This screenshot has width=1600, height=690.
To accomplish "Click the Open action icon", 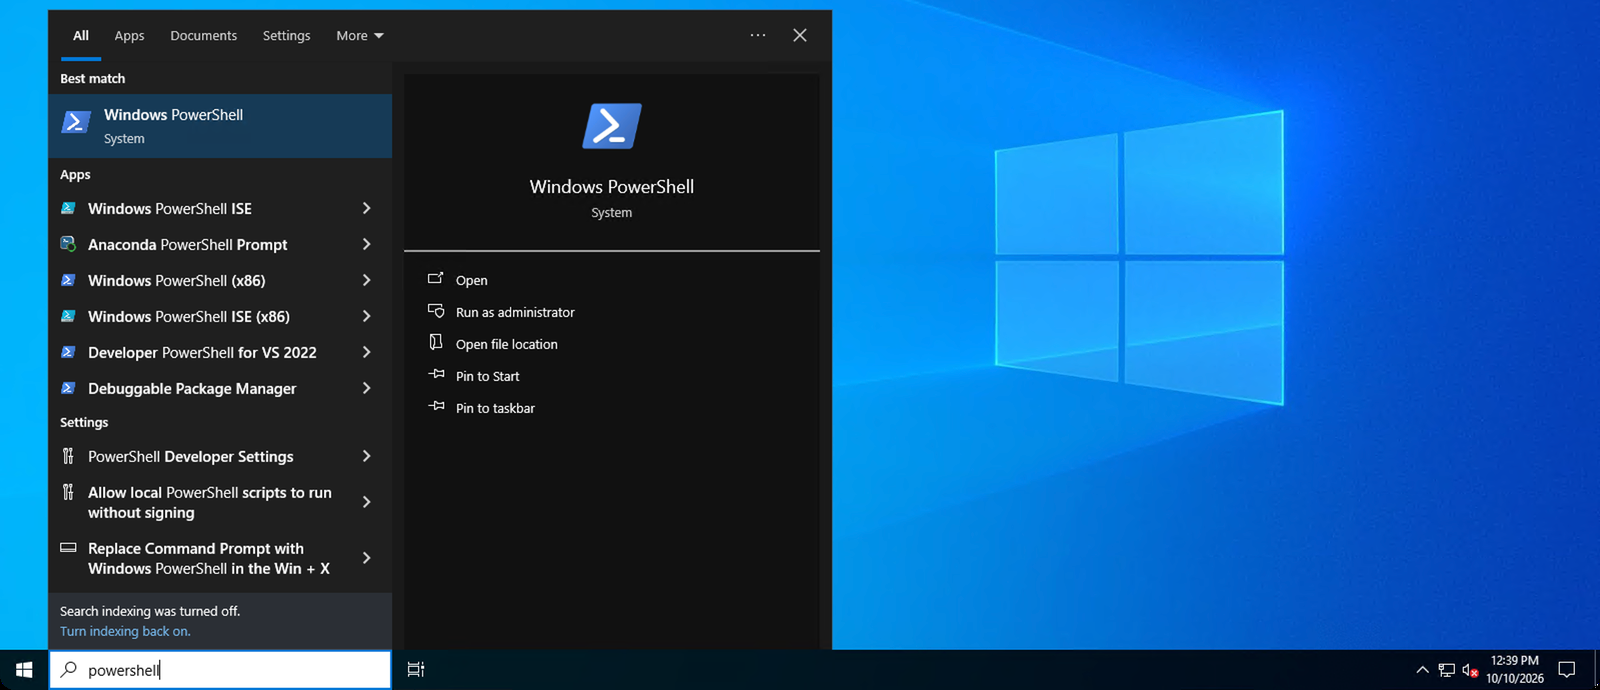I will pos(436,279).
